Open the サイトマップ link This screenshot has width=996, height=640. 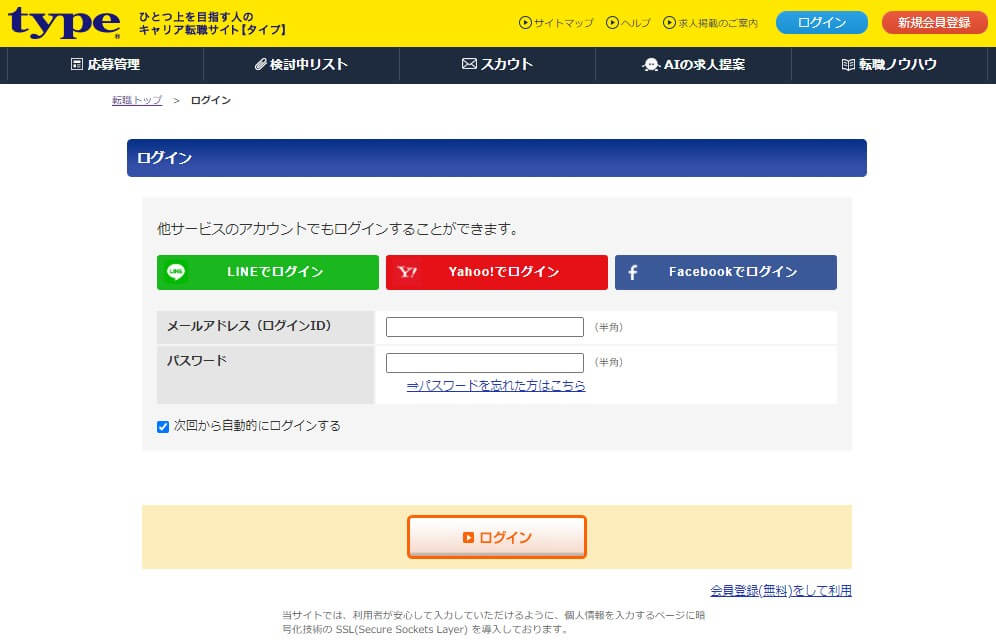coord(556,23)
